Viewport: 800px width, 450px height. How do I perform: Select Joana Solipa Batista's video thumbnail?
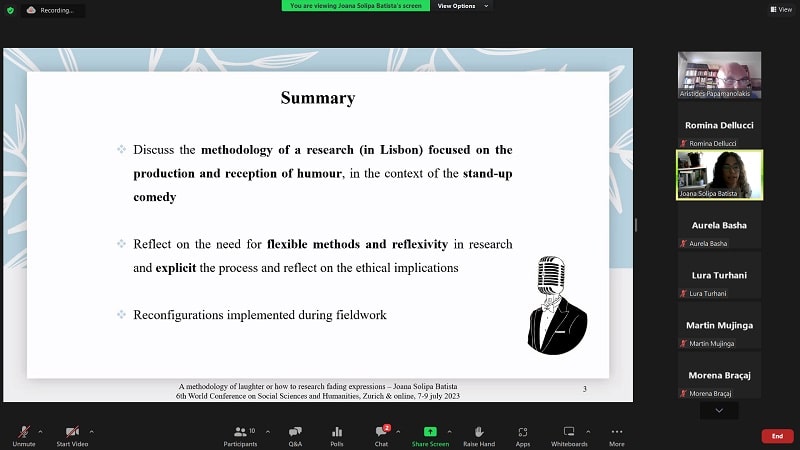pyautogui.click(x=719, y=174)
